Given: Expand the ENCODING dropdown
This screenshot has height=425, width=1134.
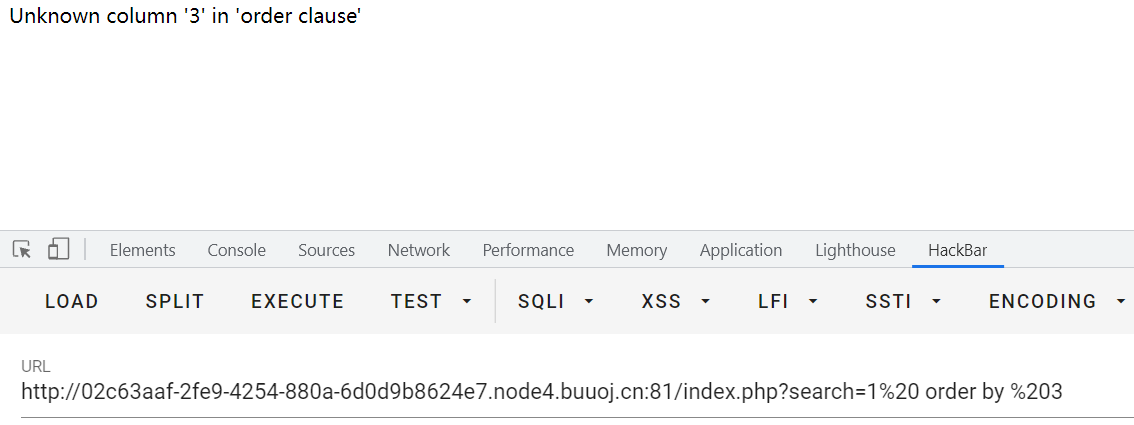Looking at the screenshot, I should pyautogui.click(x=1055, y=301).
